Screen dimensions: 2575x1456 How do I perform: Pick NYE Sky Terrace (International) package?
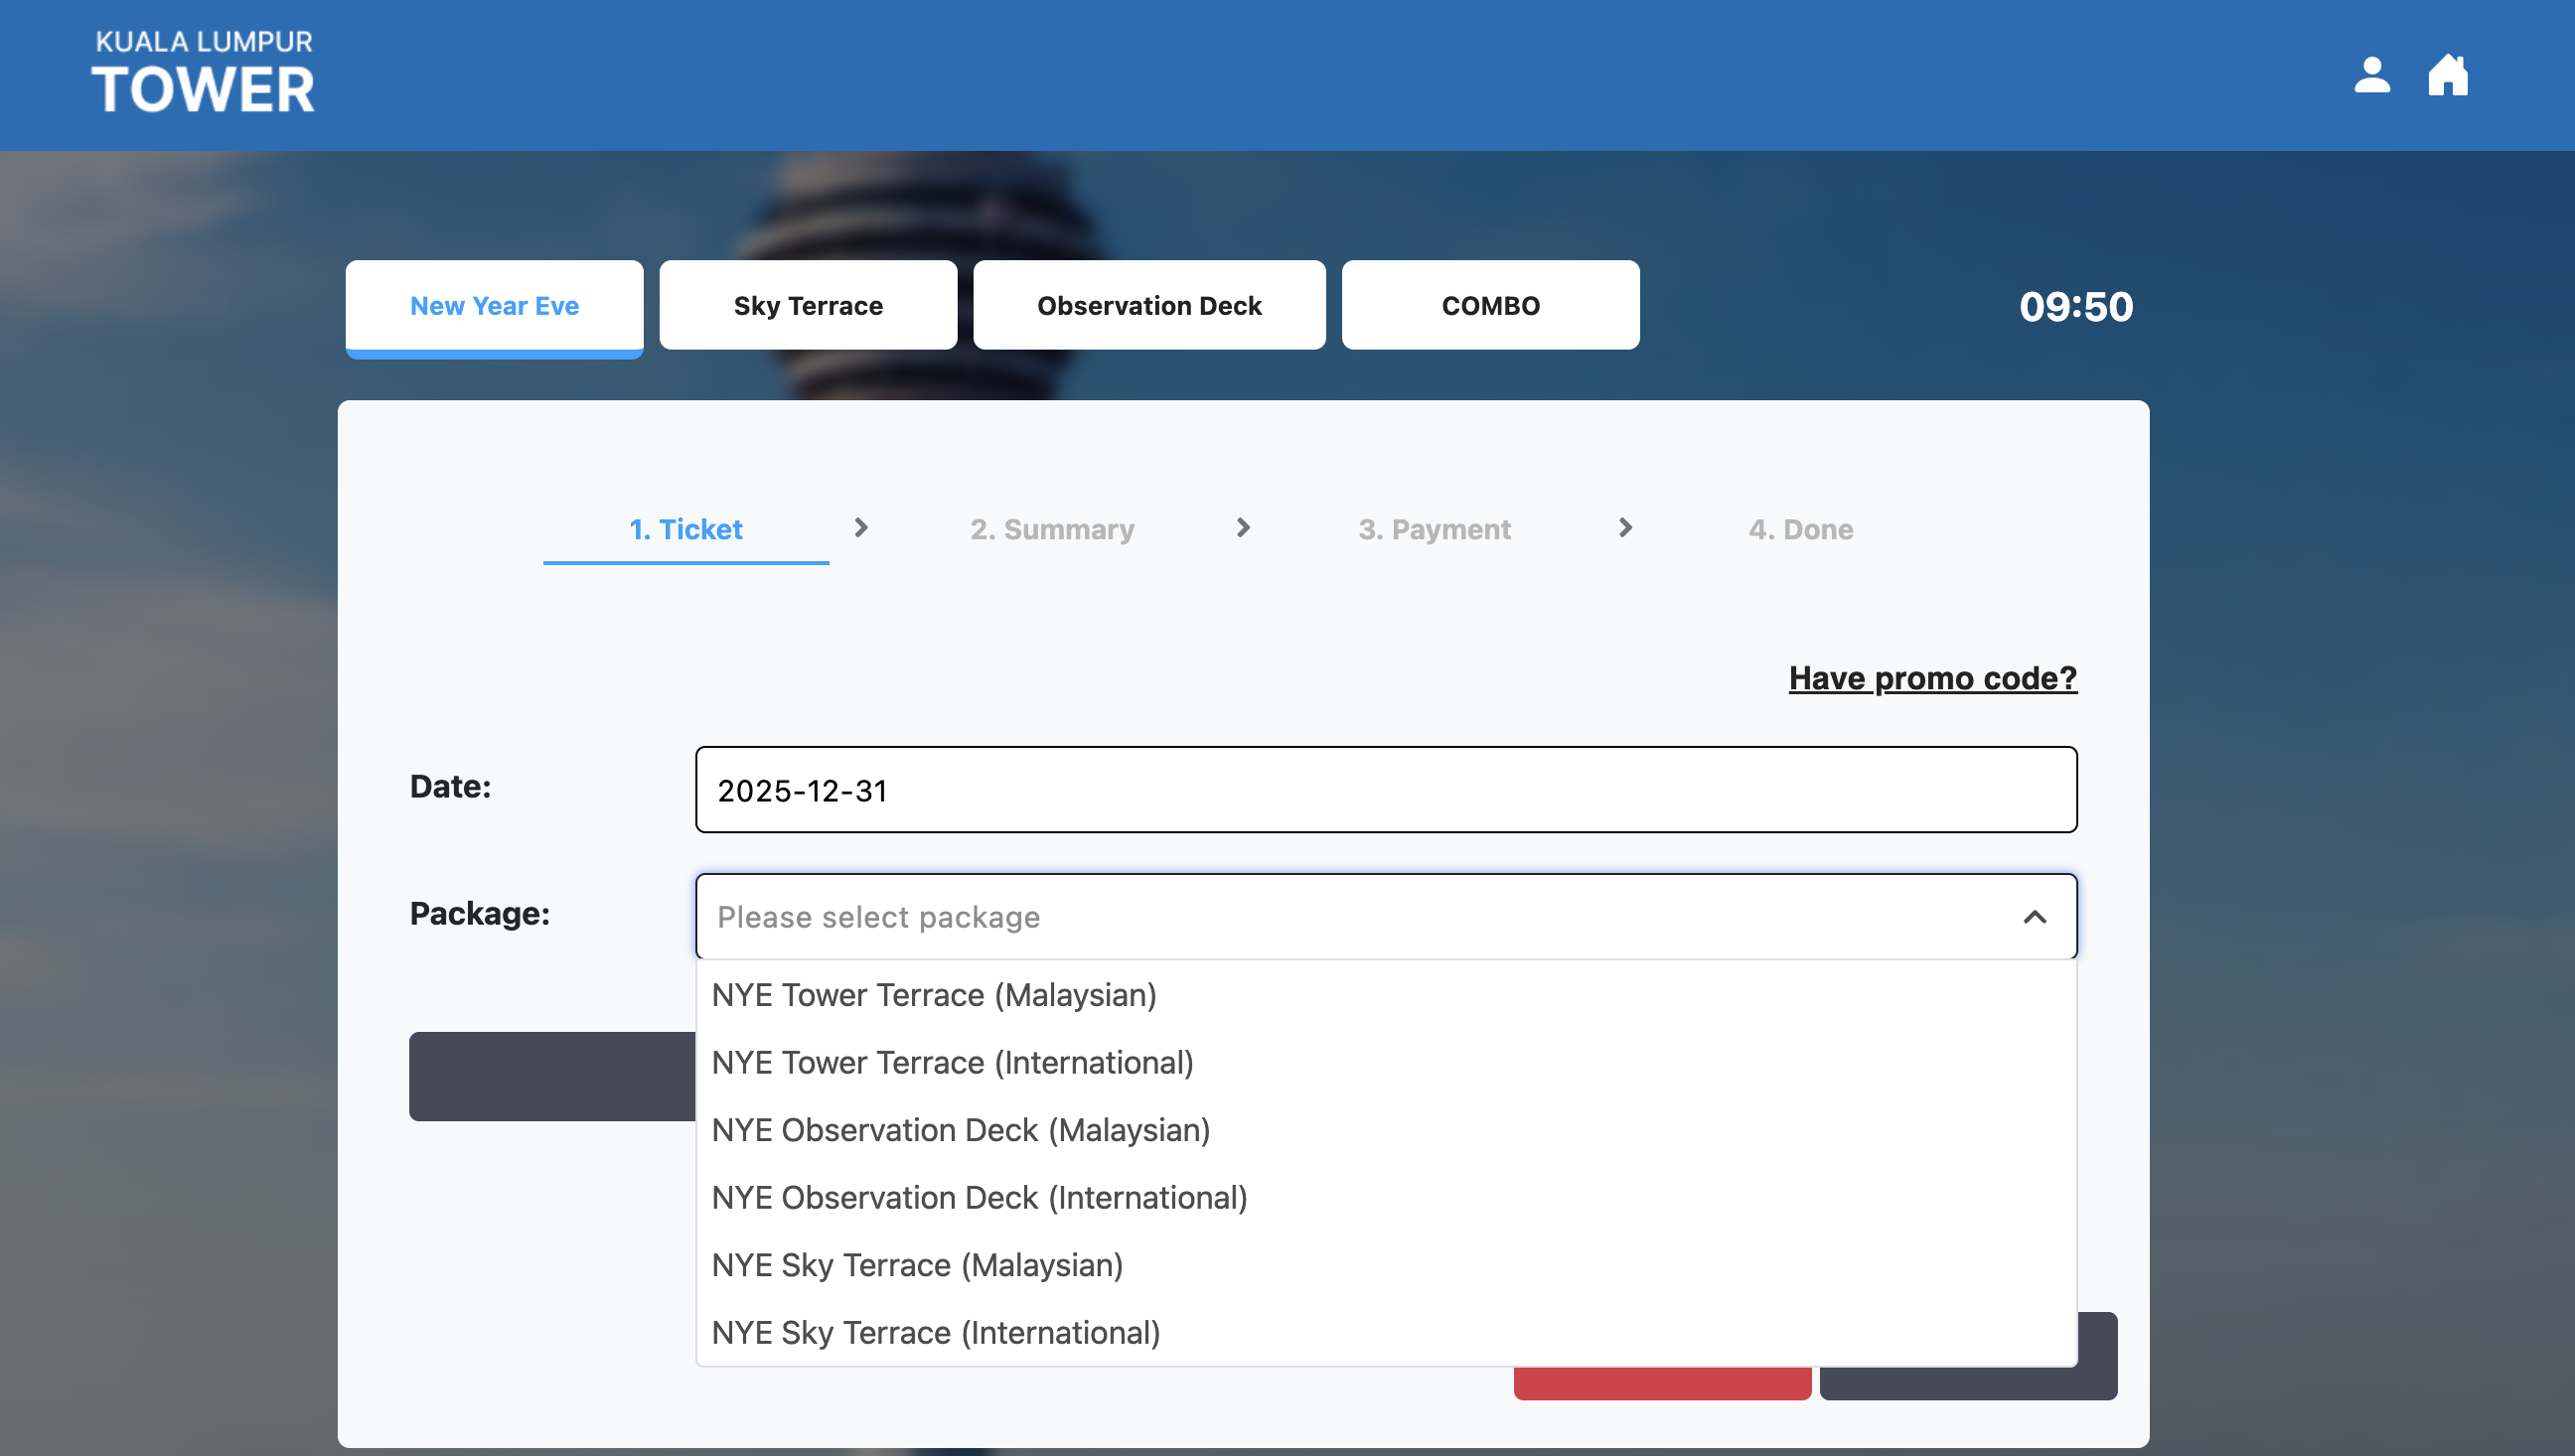click(935, 1332)
